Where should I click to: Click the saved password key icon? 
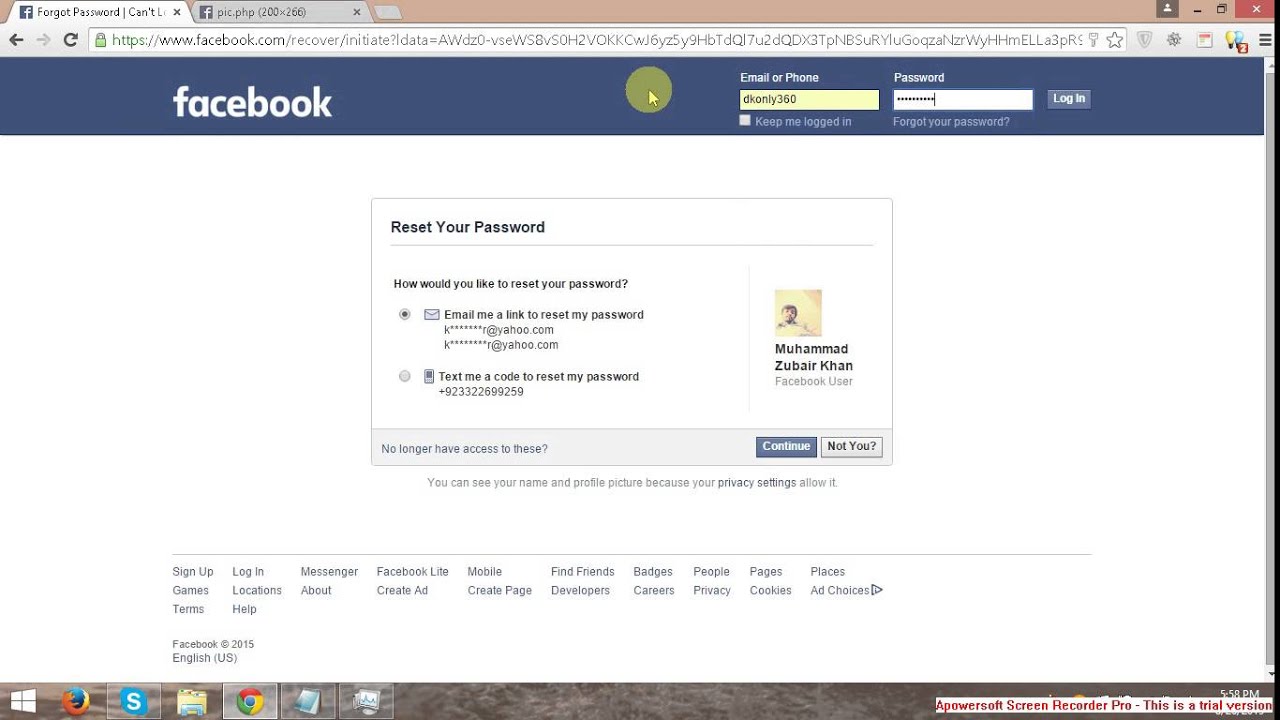click(1094, 40)
